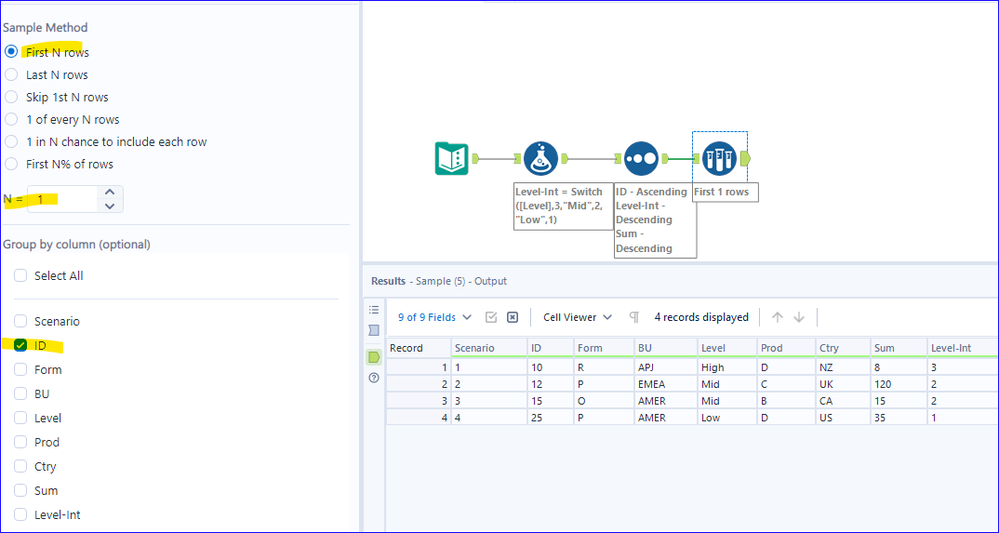Click the BU column header
999x533 pixels.
[665, 348]
